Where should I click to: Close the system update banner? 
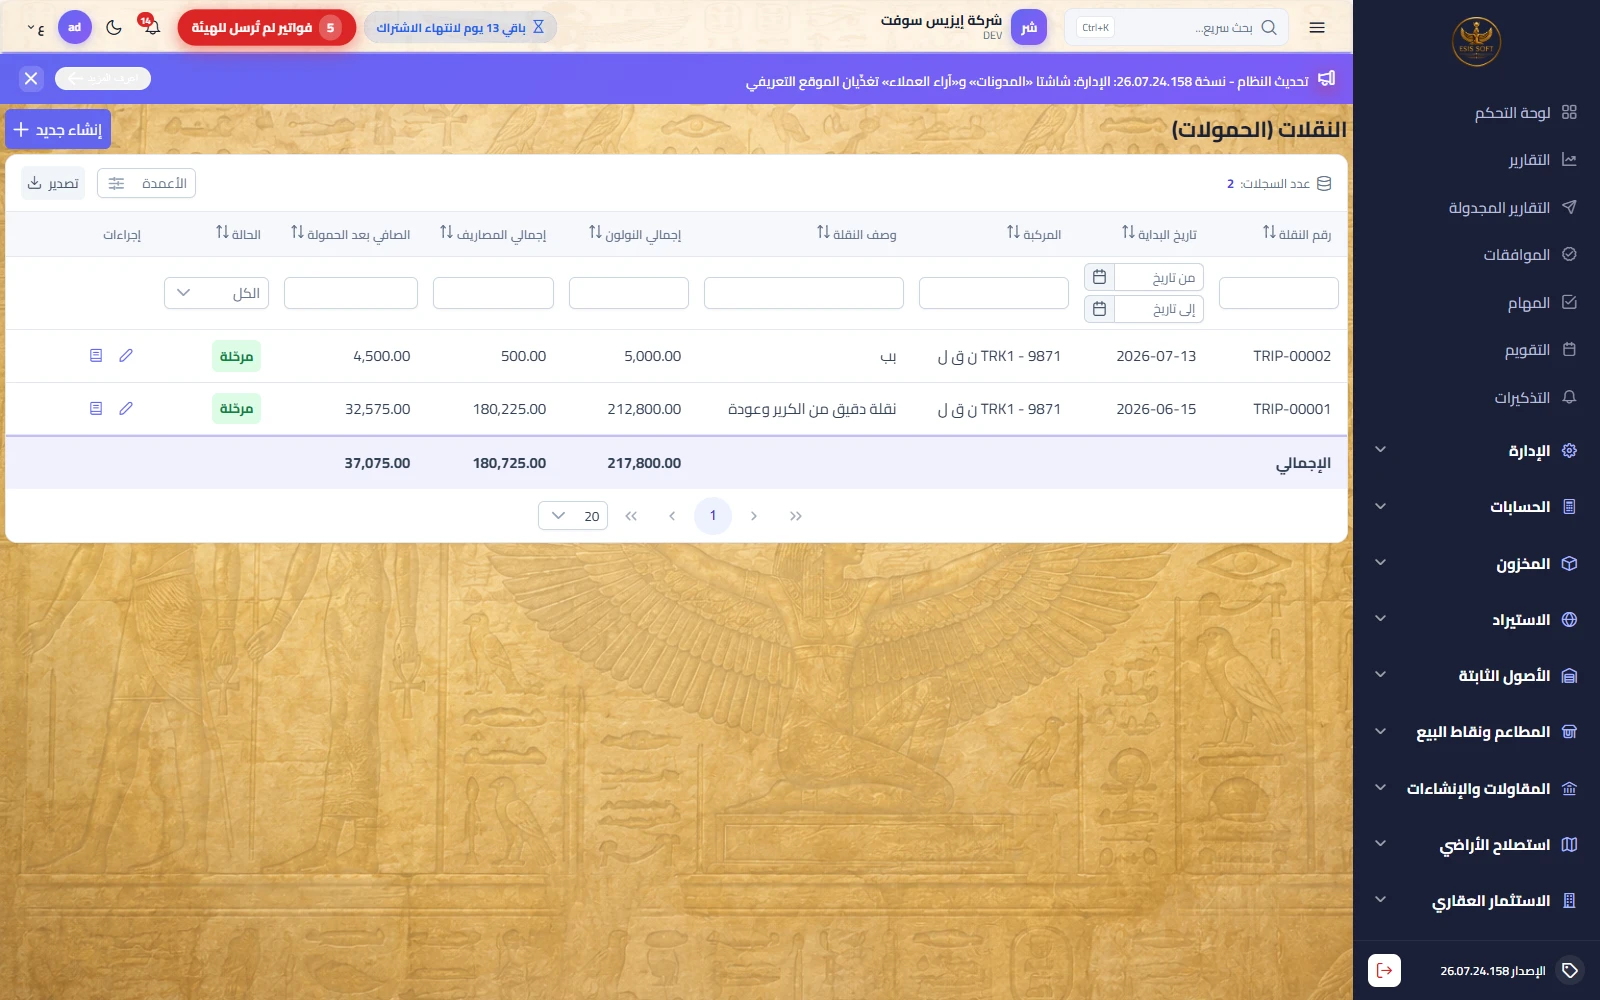tap(31, 78)
